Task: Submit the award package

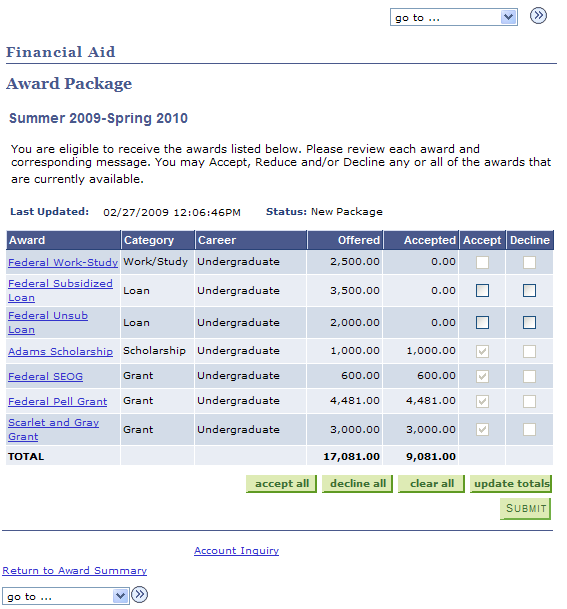Action: coord(525,508)
